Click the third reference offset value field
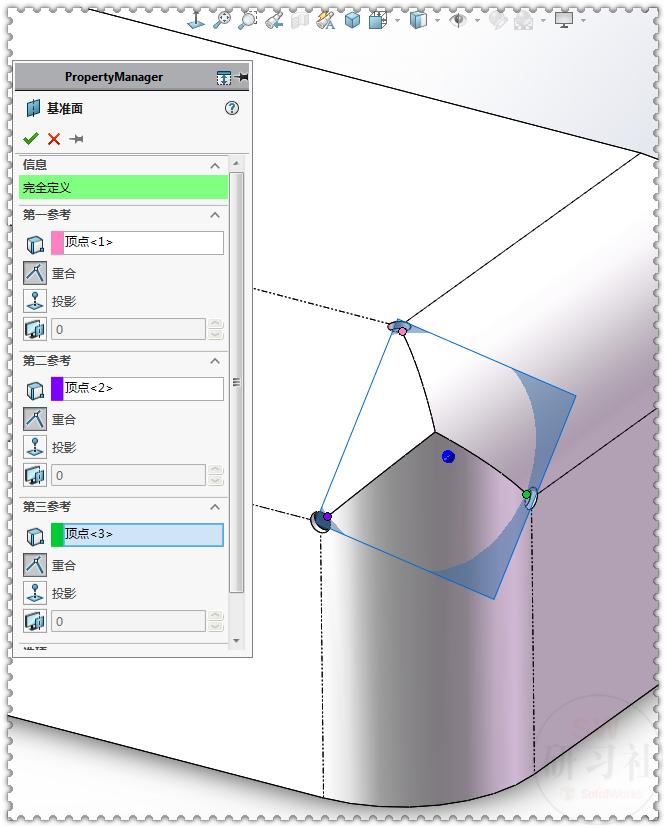666x828 pixels. click(128, 621)
